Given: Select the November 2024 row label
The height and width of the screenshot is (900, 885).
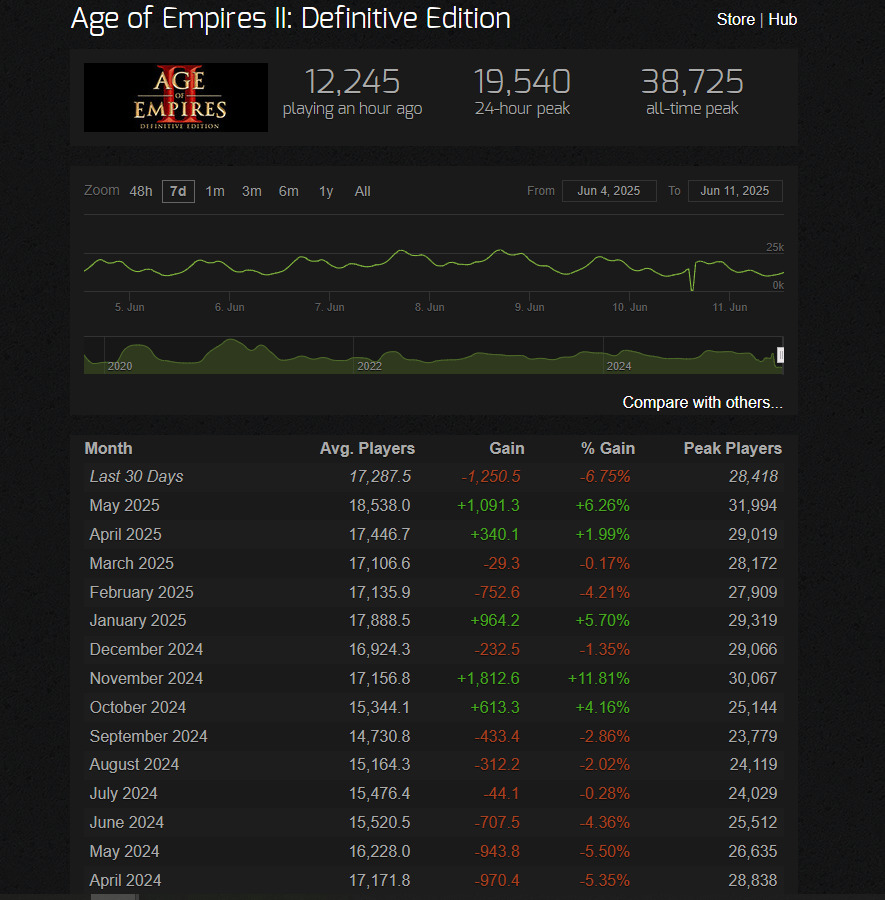Looking at the screenshot, I should pyautogui.click(x=146, y=678).
